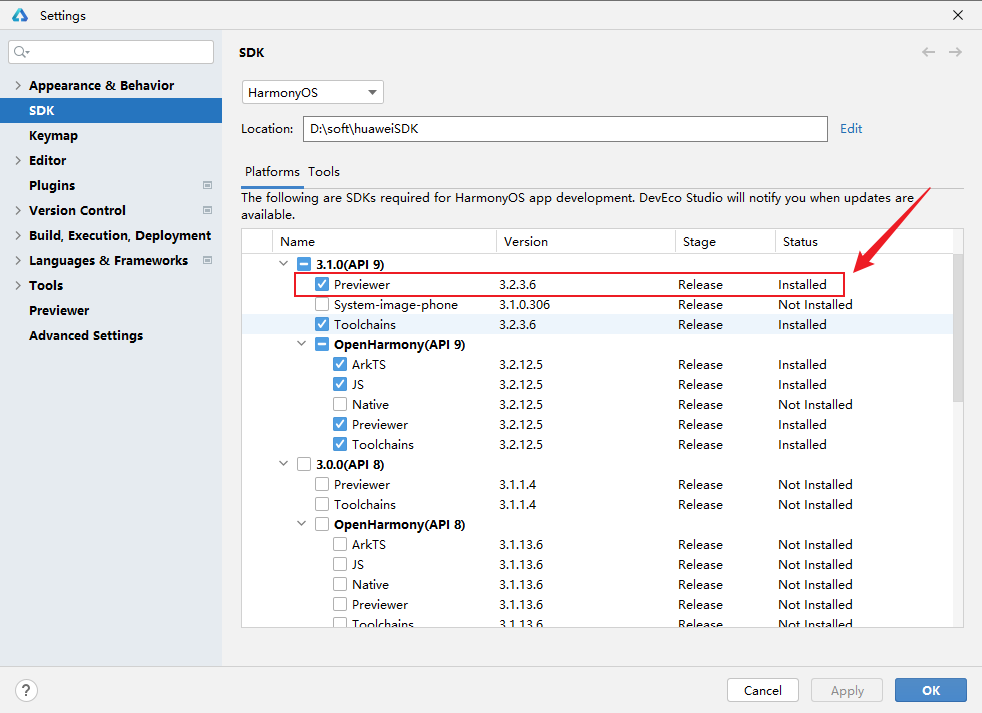Collapse the OpenHarmony(API 9) tree group

(x=302, y=344)
